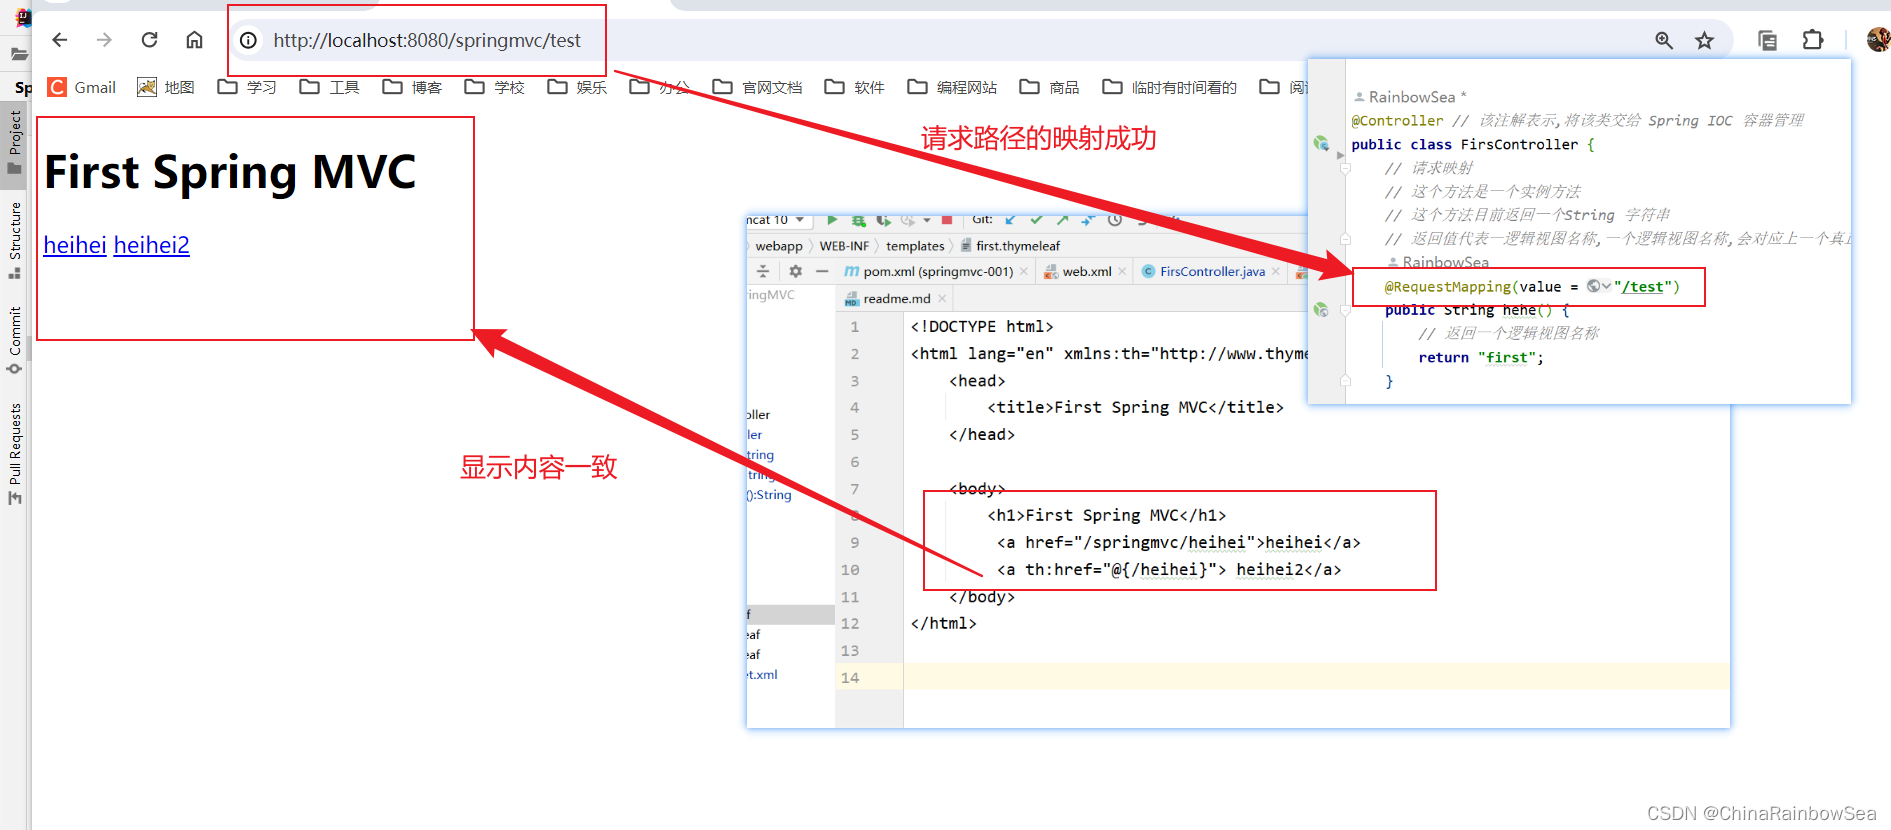Click the browser address bar URL

[x=427, y=40]
